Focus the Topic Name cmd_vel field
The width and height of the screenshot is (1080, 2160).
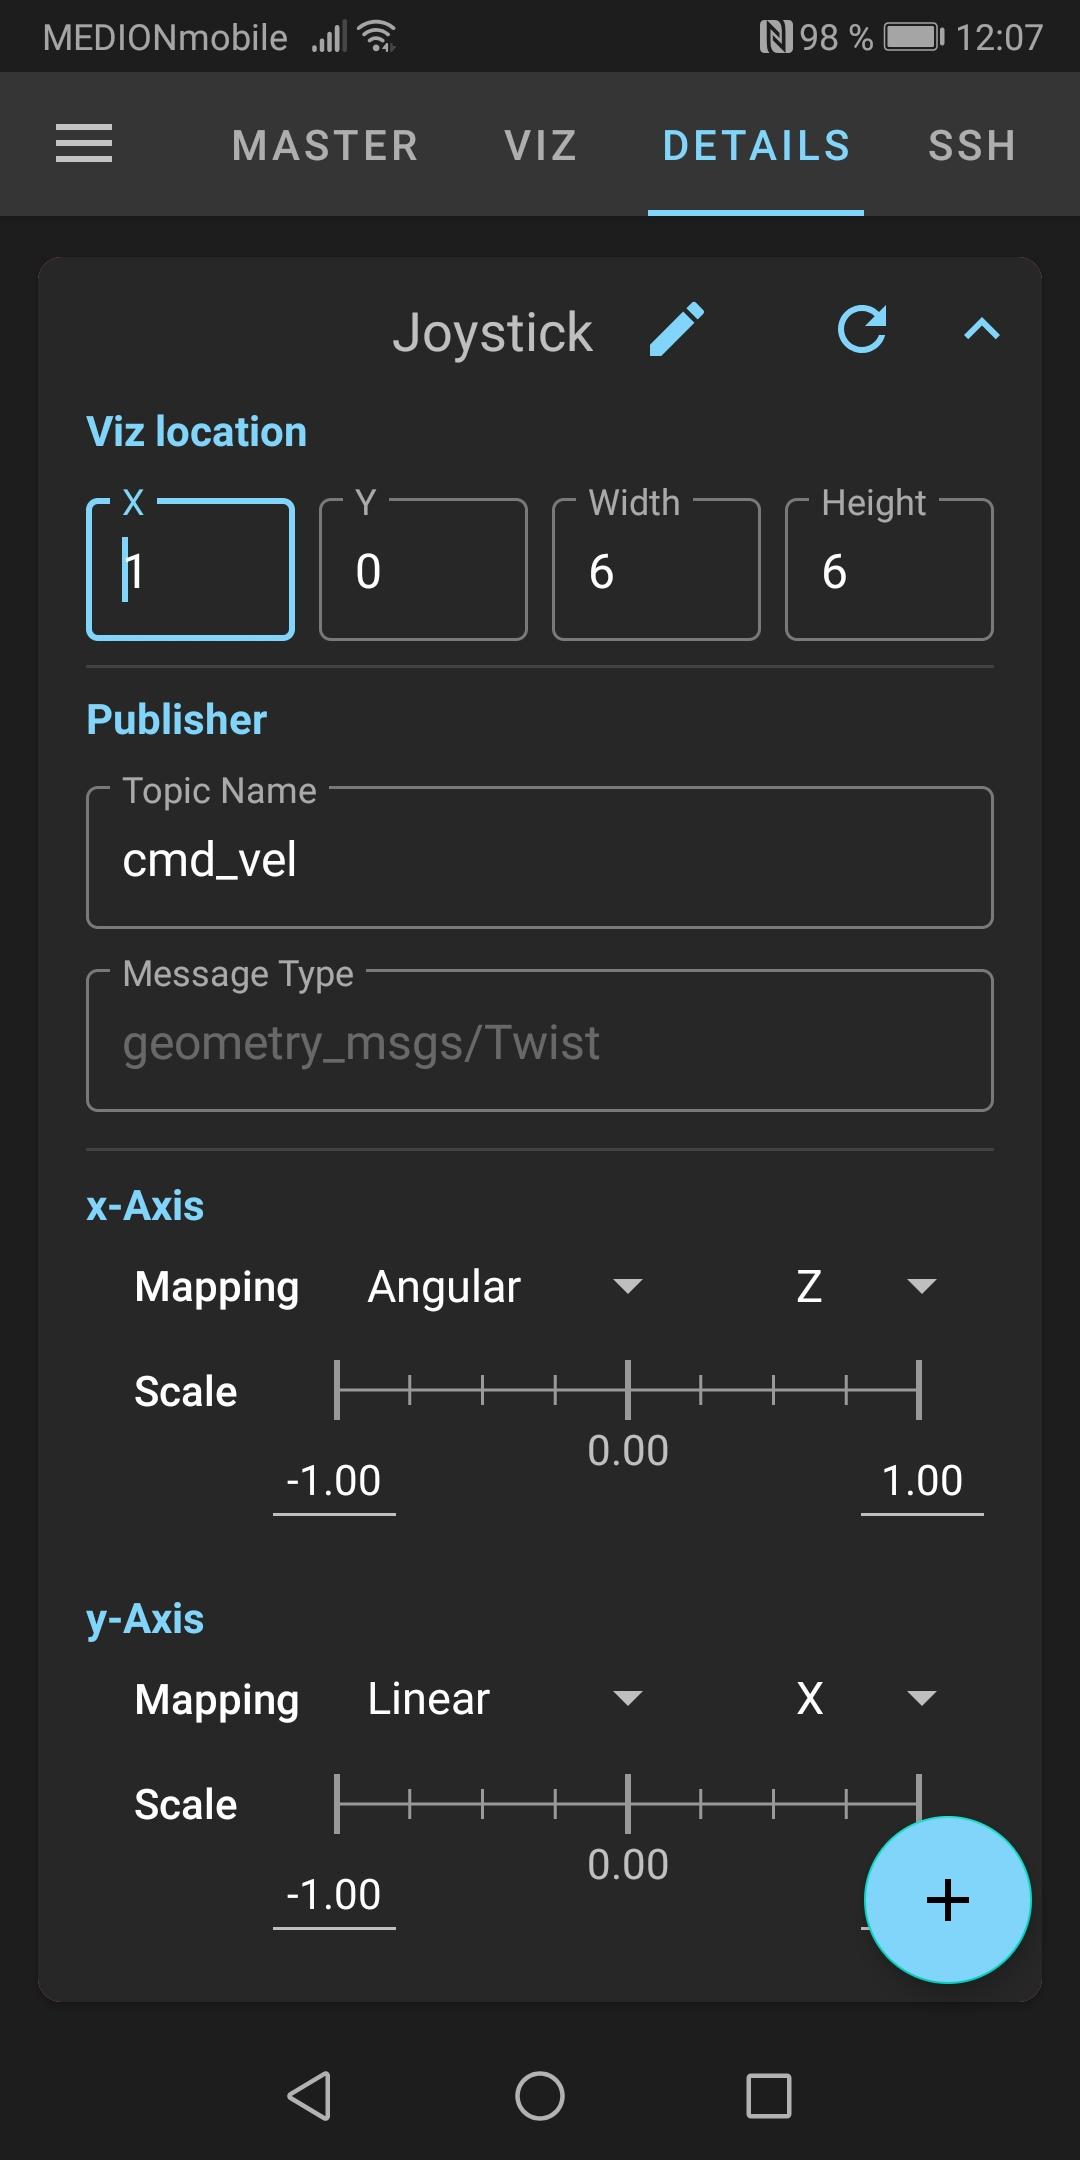point(540,858)
